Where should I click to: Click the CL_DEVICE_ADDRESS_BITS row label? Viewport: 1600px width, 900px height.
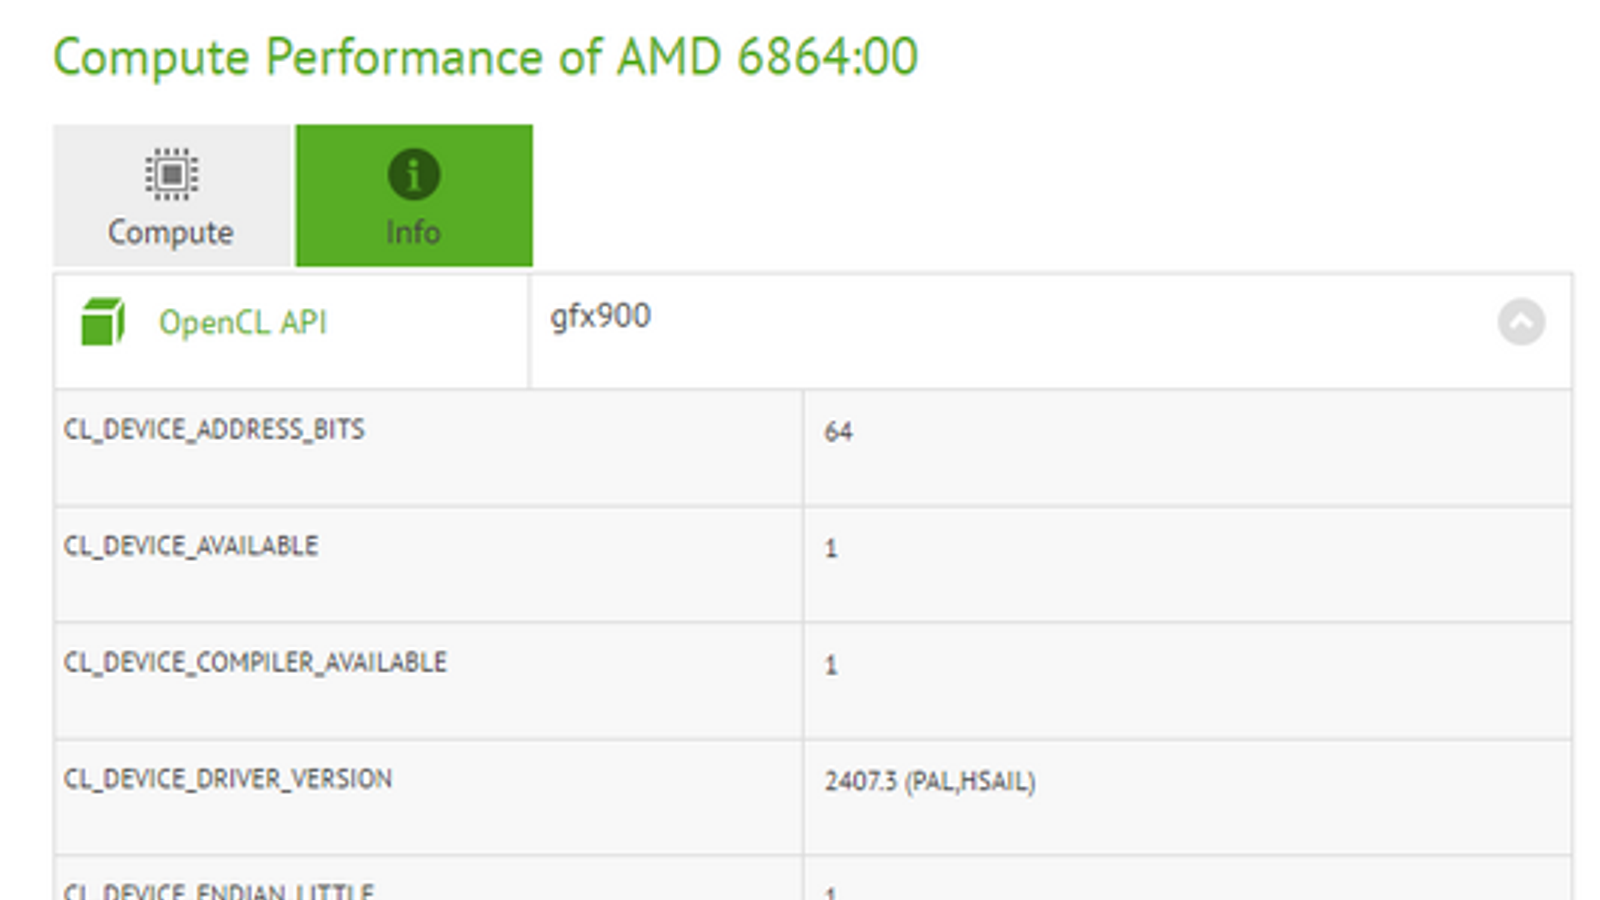(214, 430)
